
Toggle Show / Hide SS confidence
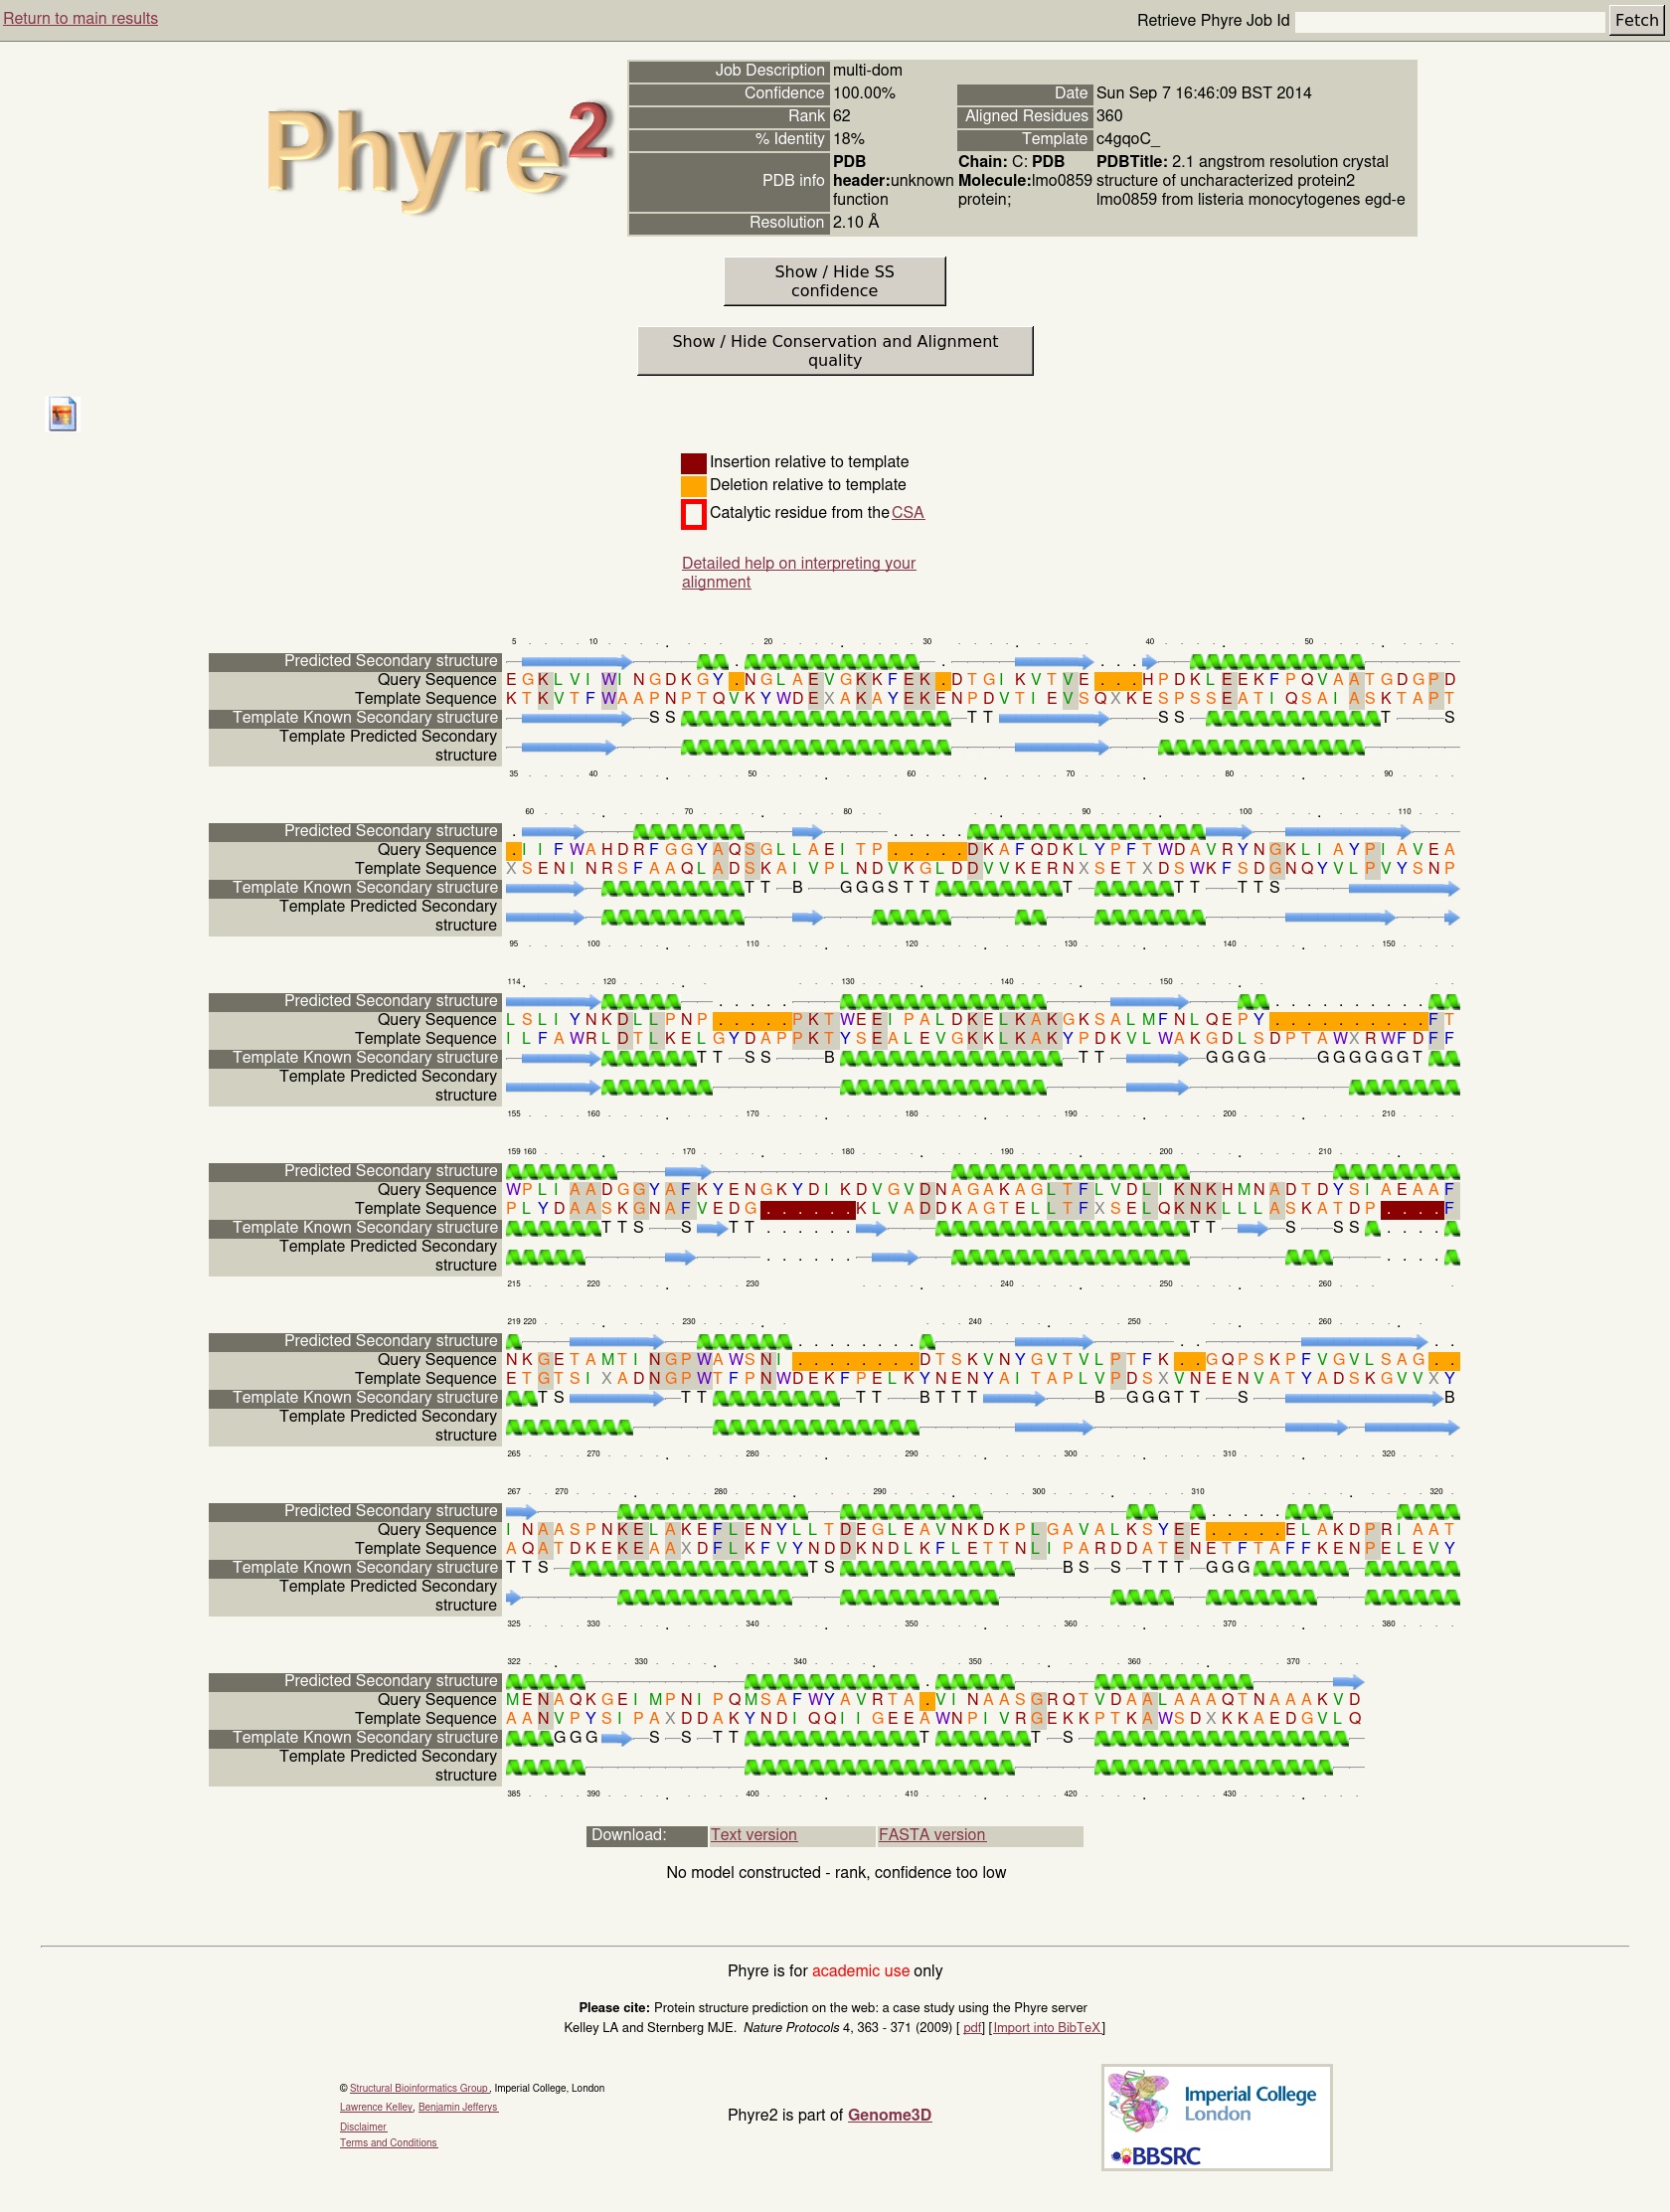click(834, 281)
